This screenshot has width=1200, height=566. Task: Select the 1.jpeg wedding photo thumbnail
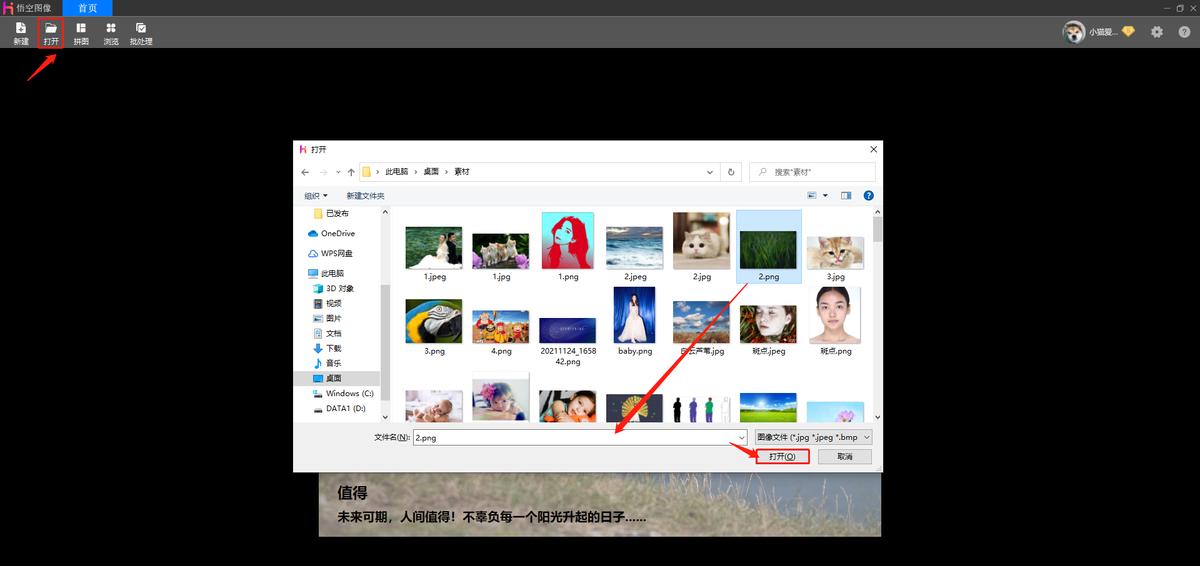point(434,247)
